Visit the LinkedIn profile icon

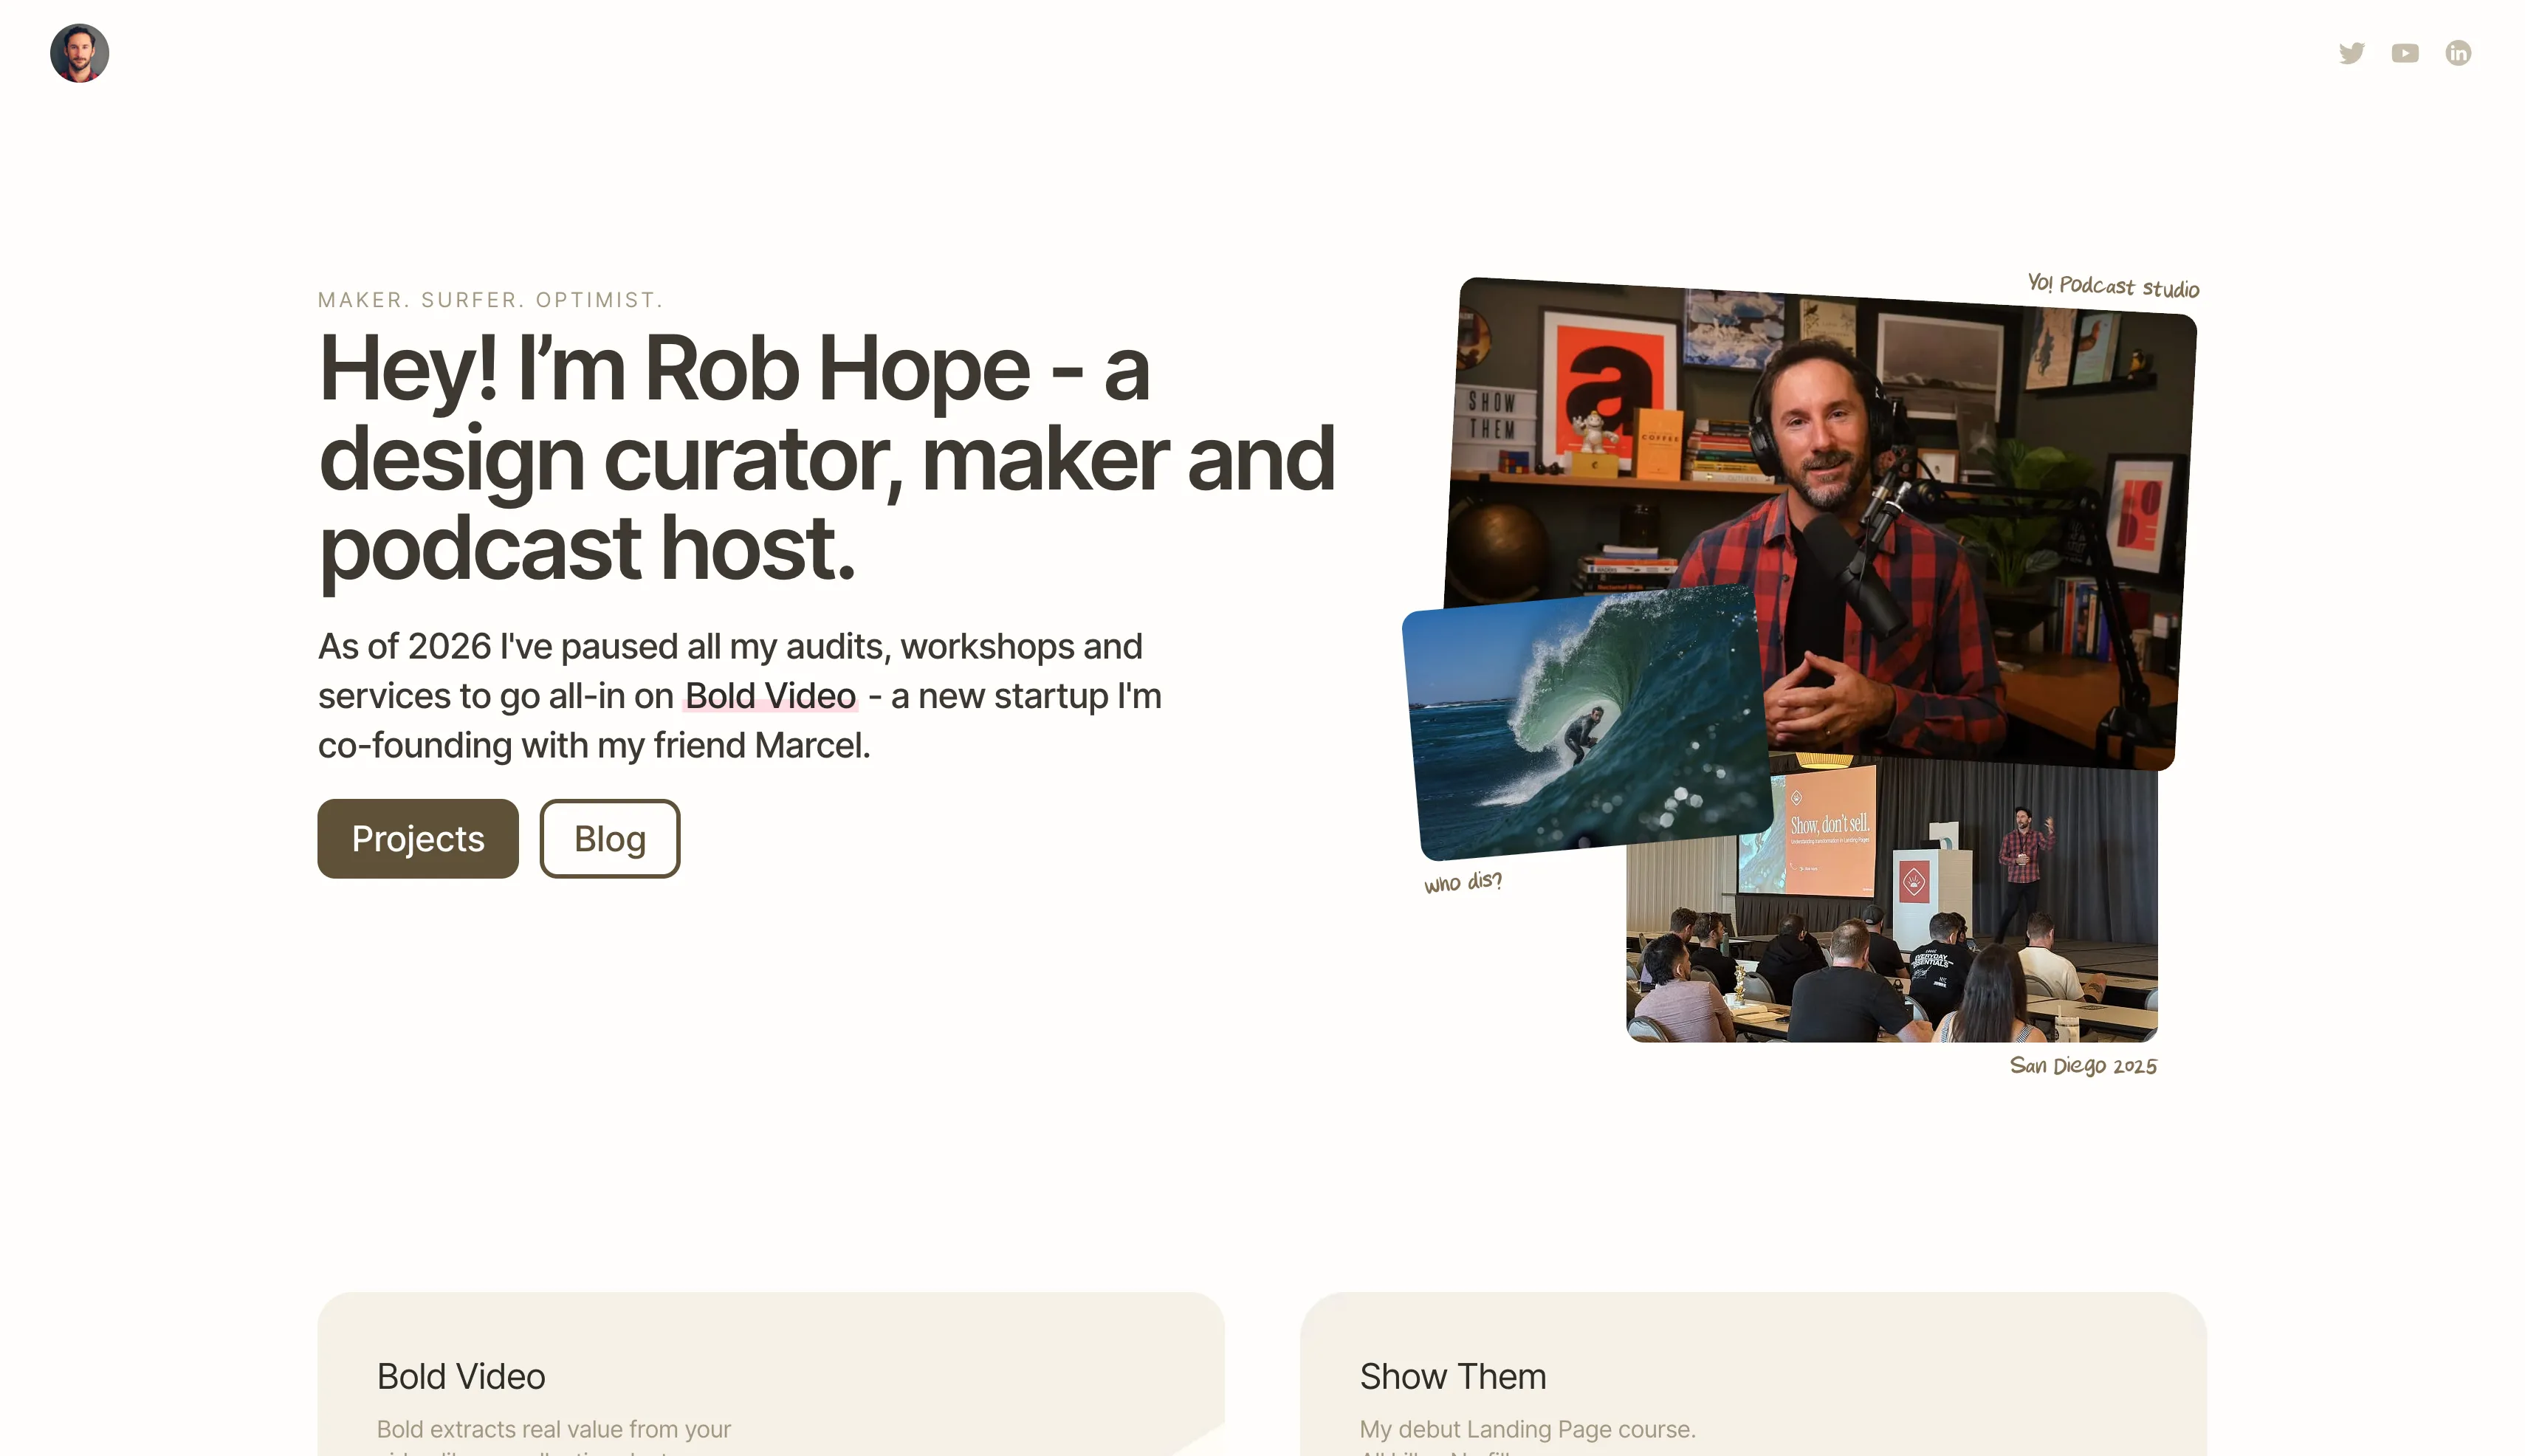click(x=2457, y=53)
